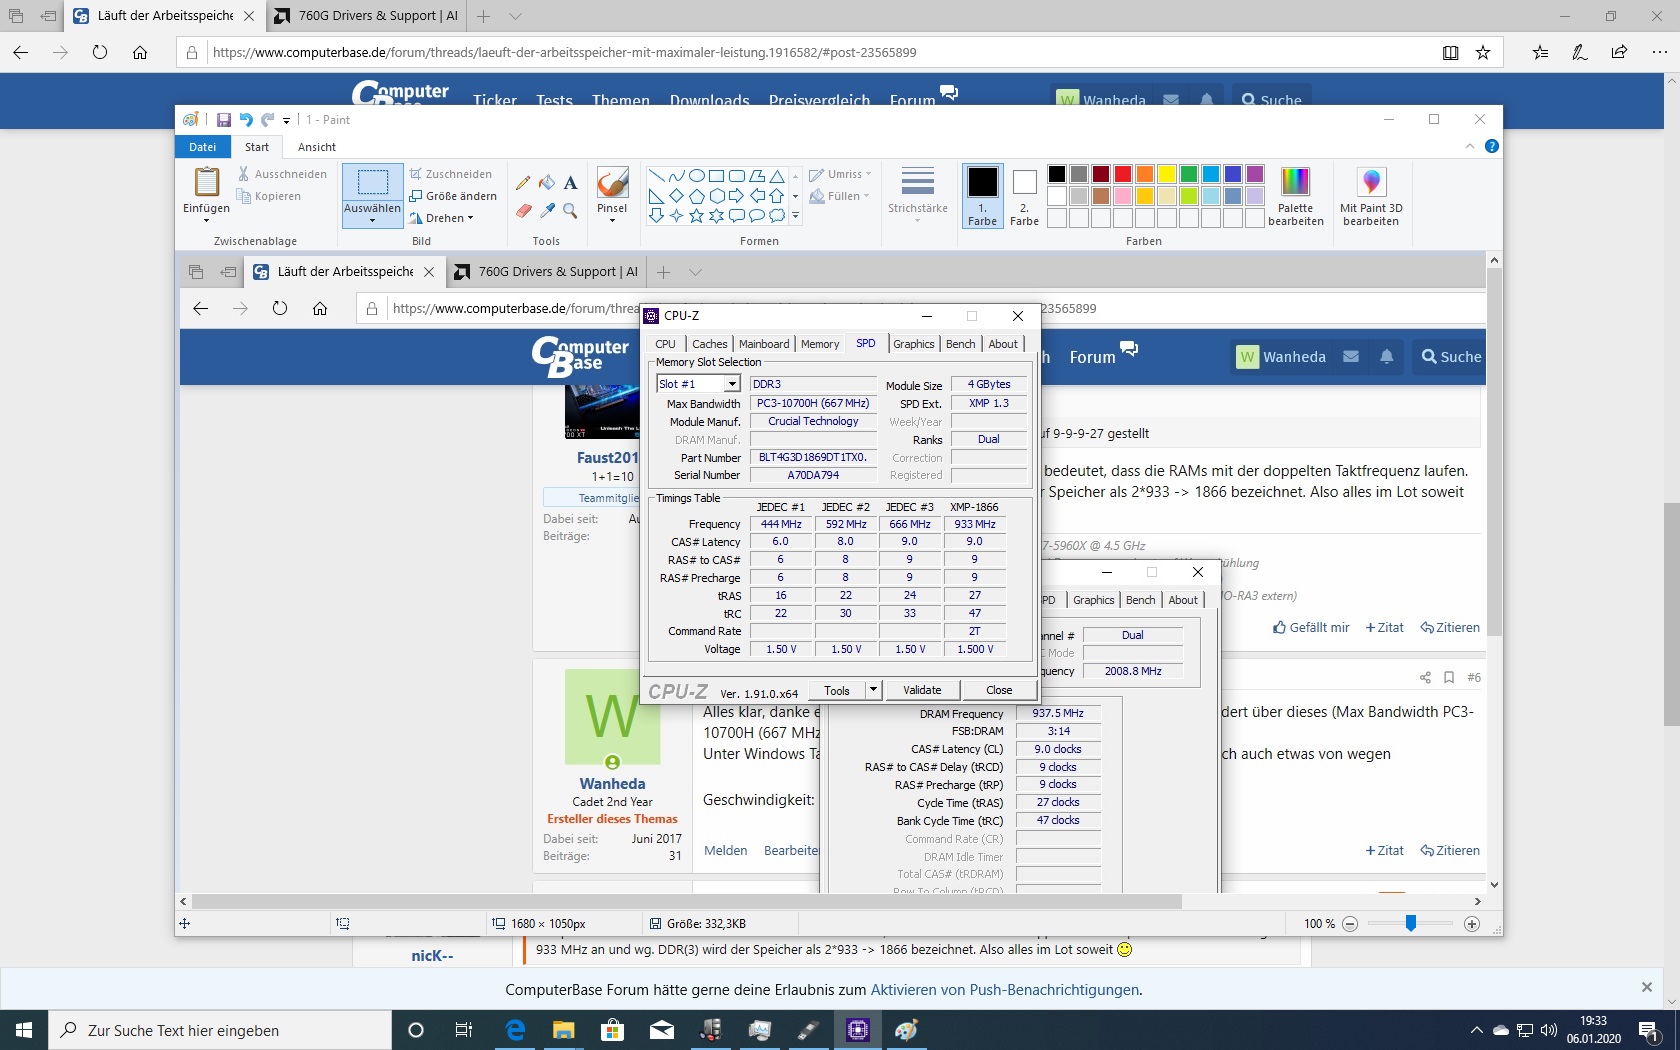Select the Fill bucket tool
This screenshot has height=1050, width=1680.
point(547,183)
